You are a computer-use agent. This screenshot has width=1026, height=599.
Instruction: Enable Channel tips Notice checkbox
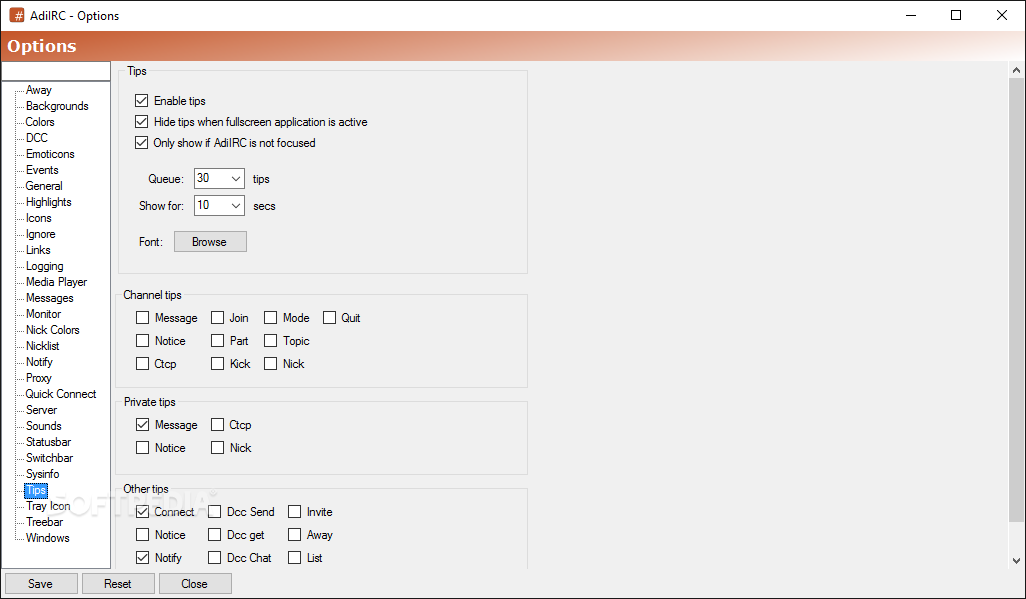(x=143, y=341)
